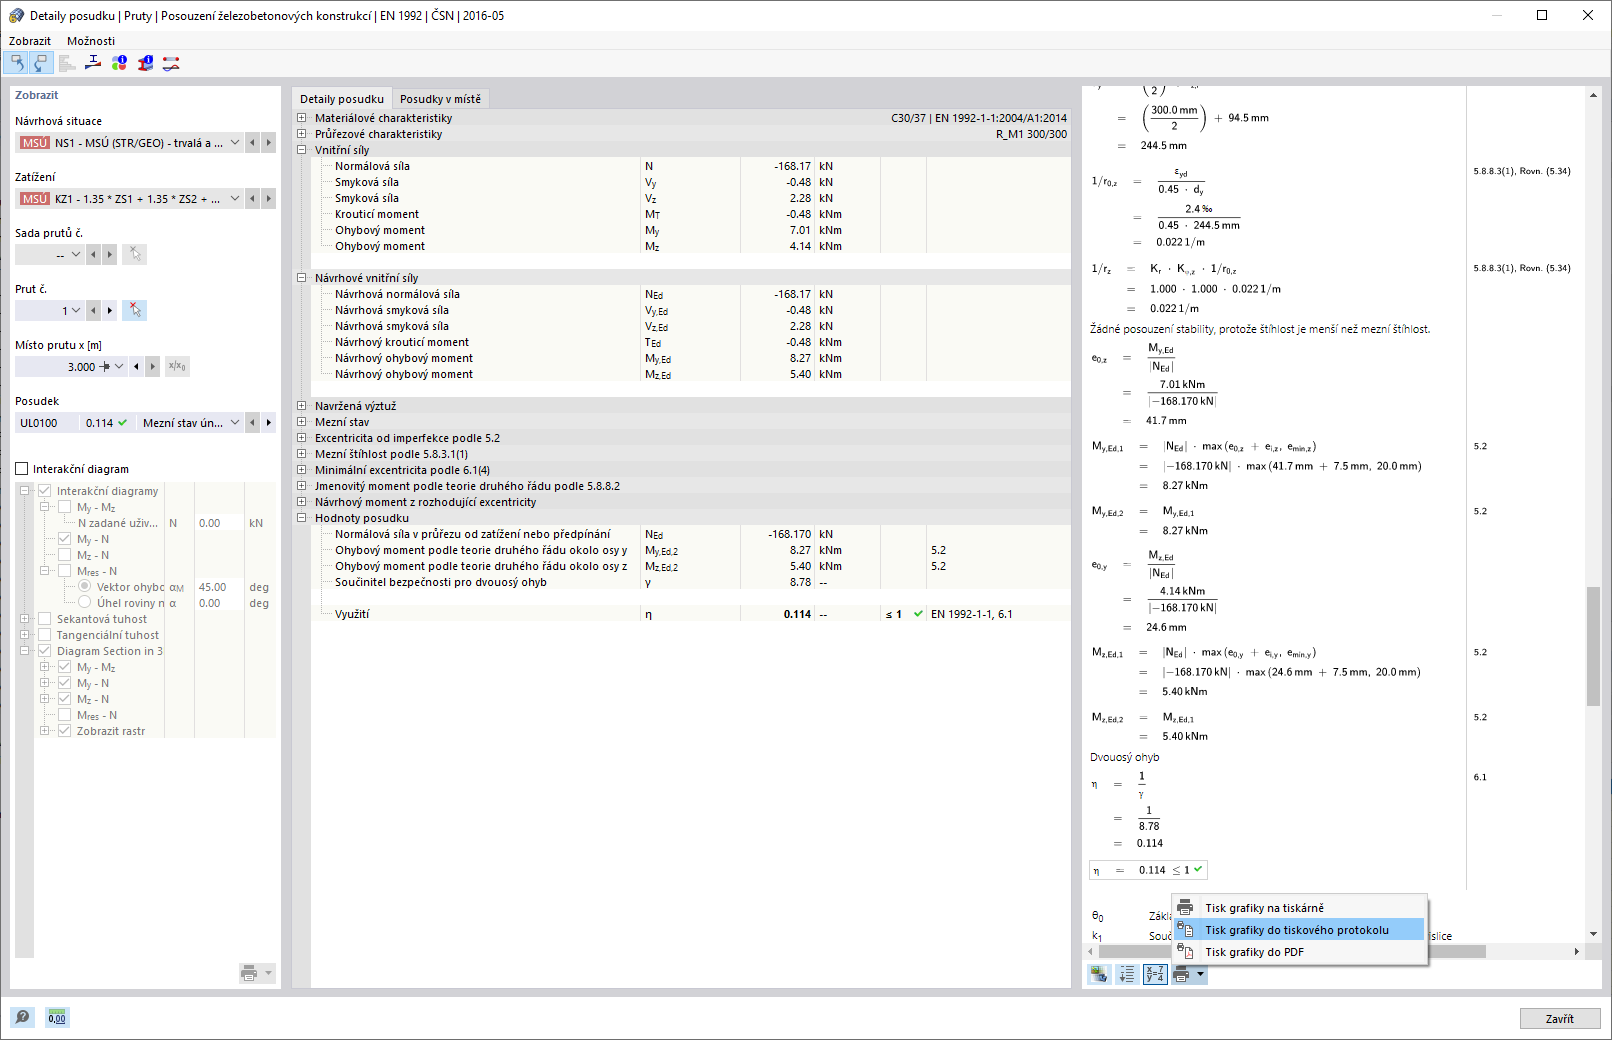
Task: Toggle the Diagram Section in 3 checkbox
Action: 44,651
